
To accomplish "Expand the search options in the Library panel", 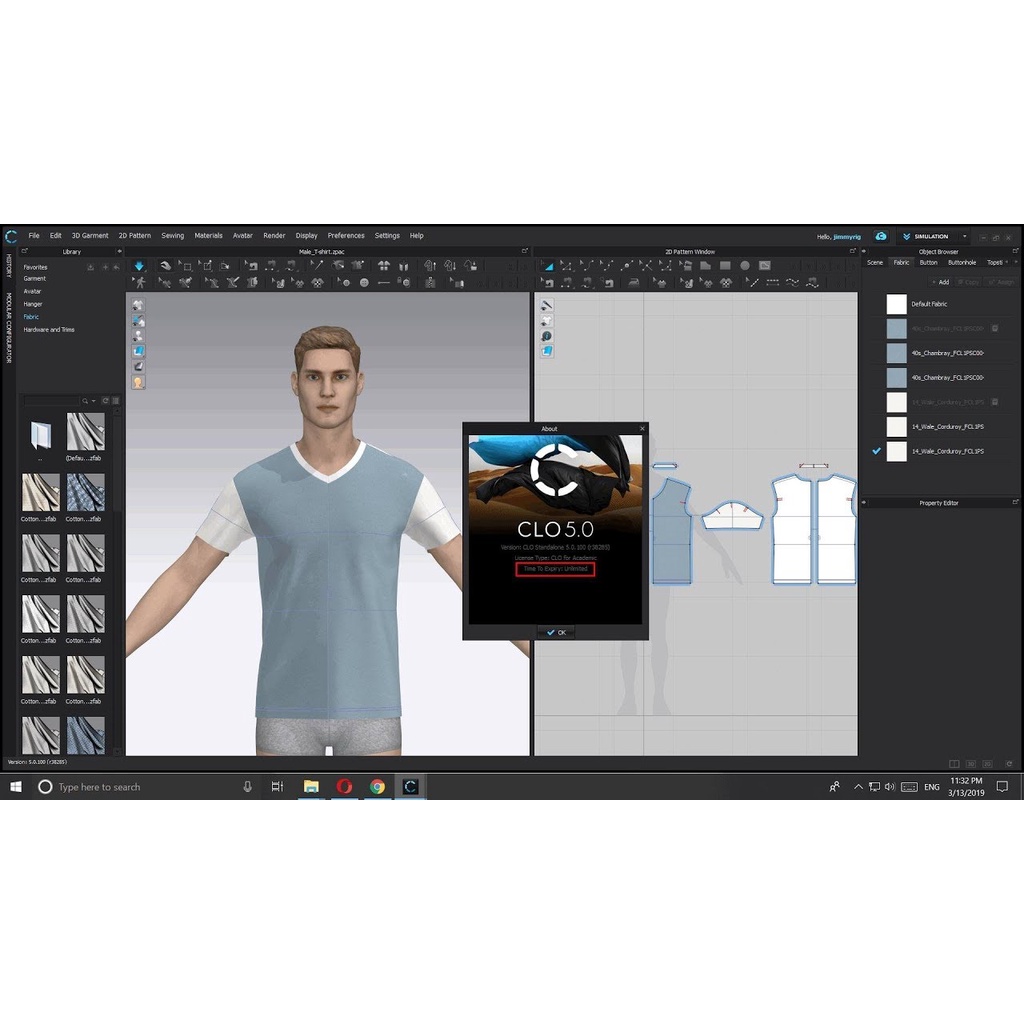I will point(94,401).
